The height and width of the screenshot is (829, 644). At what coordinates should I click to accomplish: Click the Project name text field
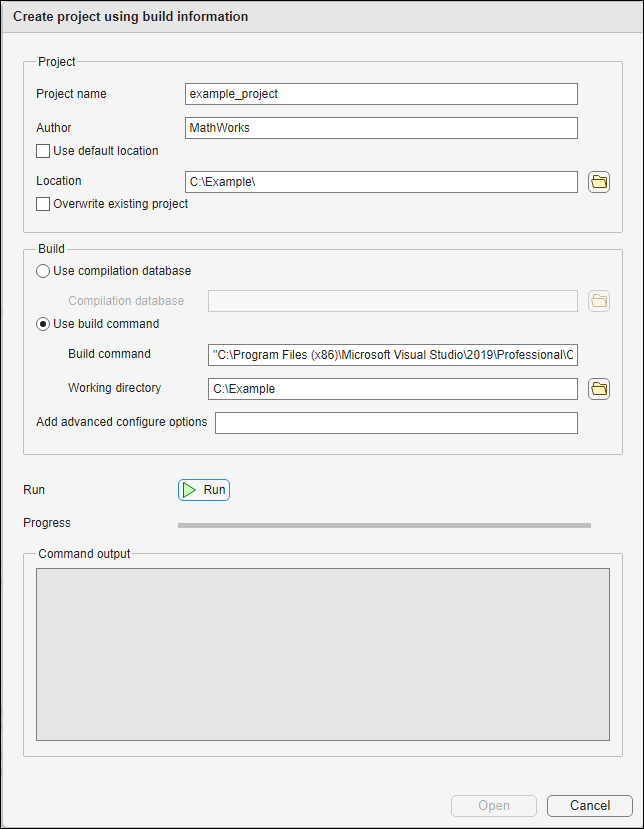coord(381,94)
